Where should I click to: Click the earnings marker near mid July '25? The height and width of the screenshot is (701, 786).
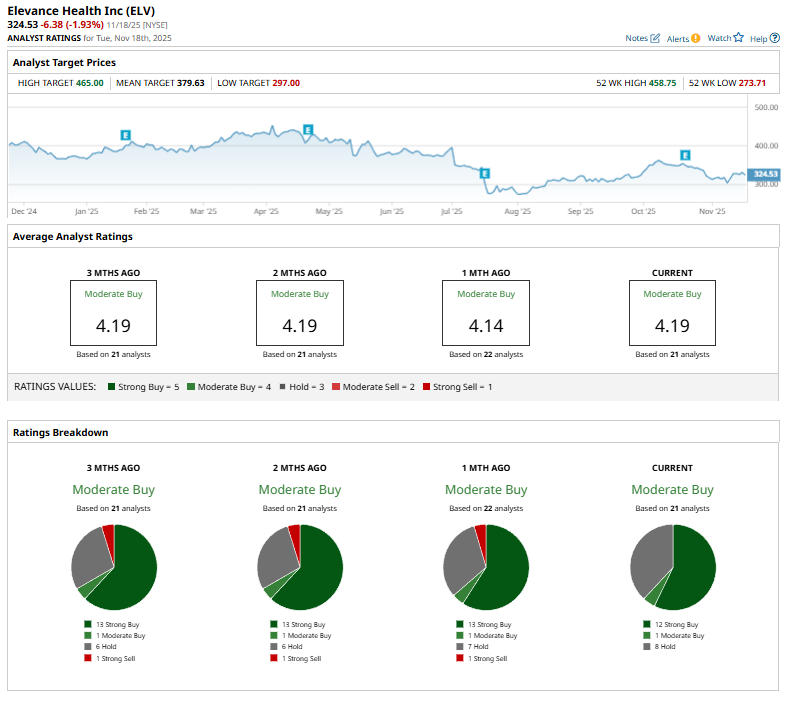click(484, 173)
